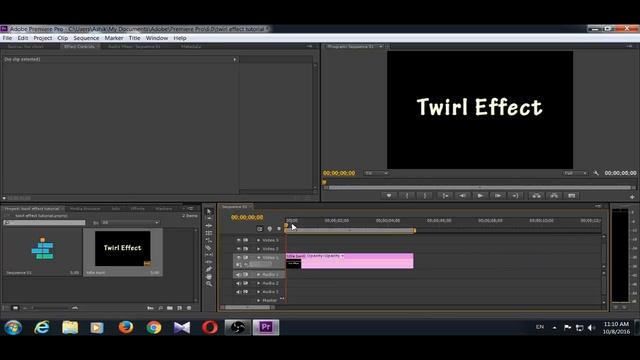The image size is (640, 360).
Task: Open the Title menu
Action: point(134,38)
